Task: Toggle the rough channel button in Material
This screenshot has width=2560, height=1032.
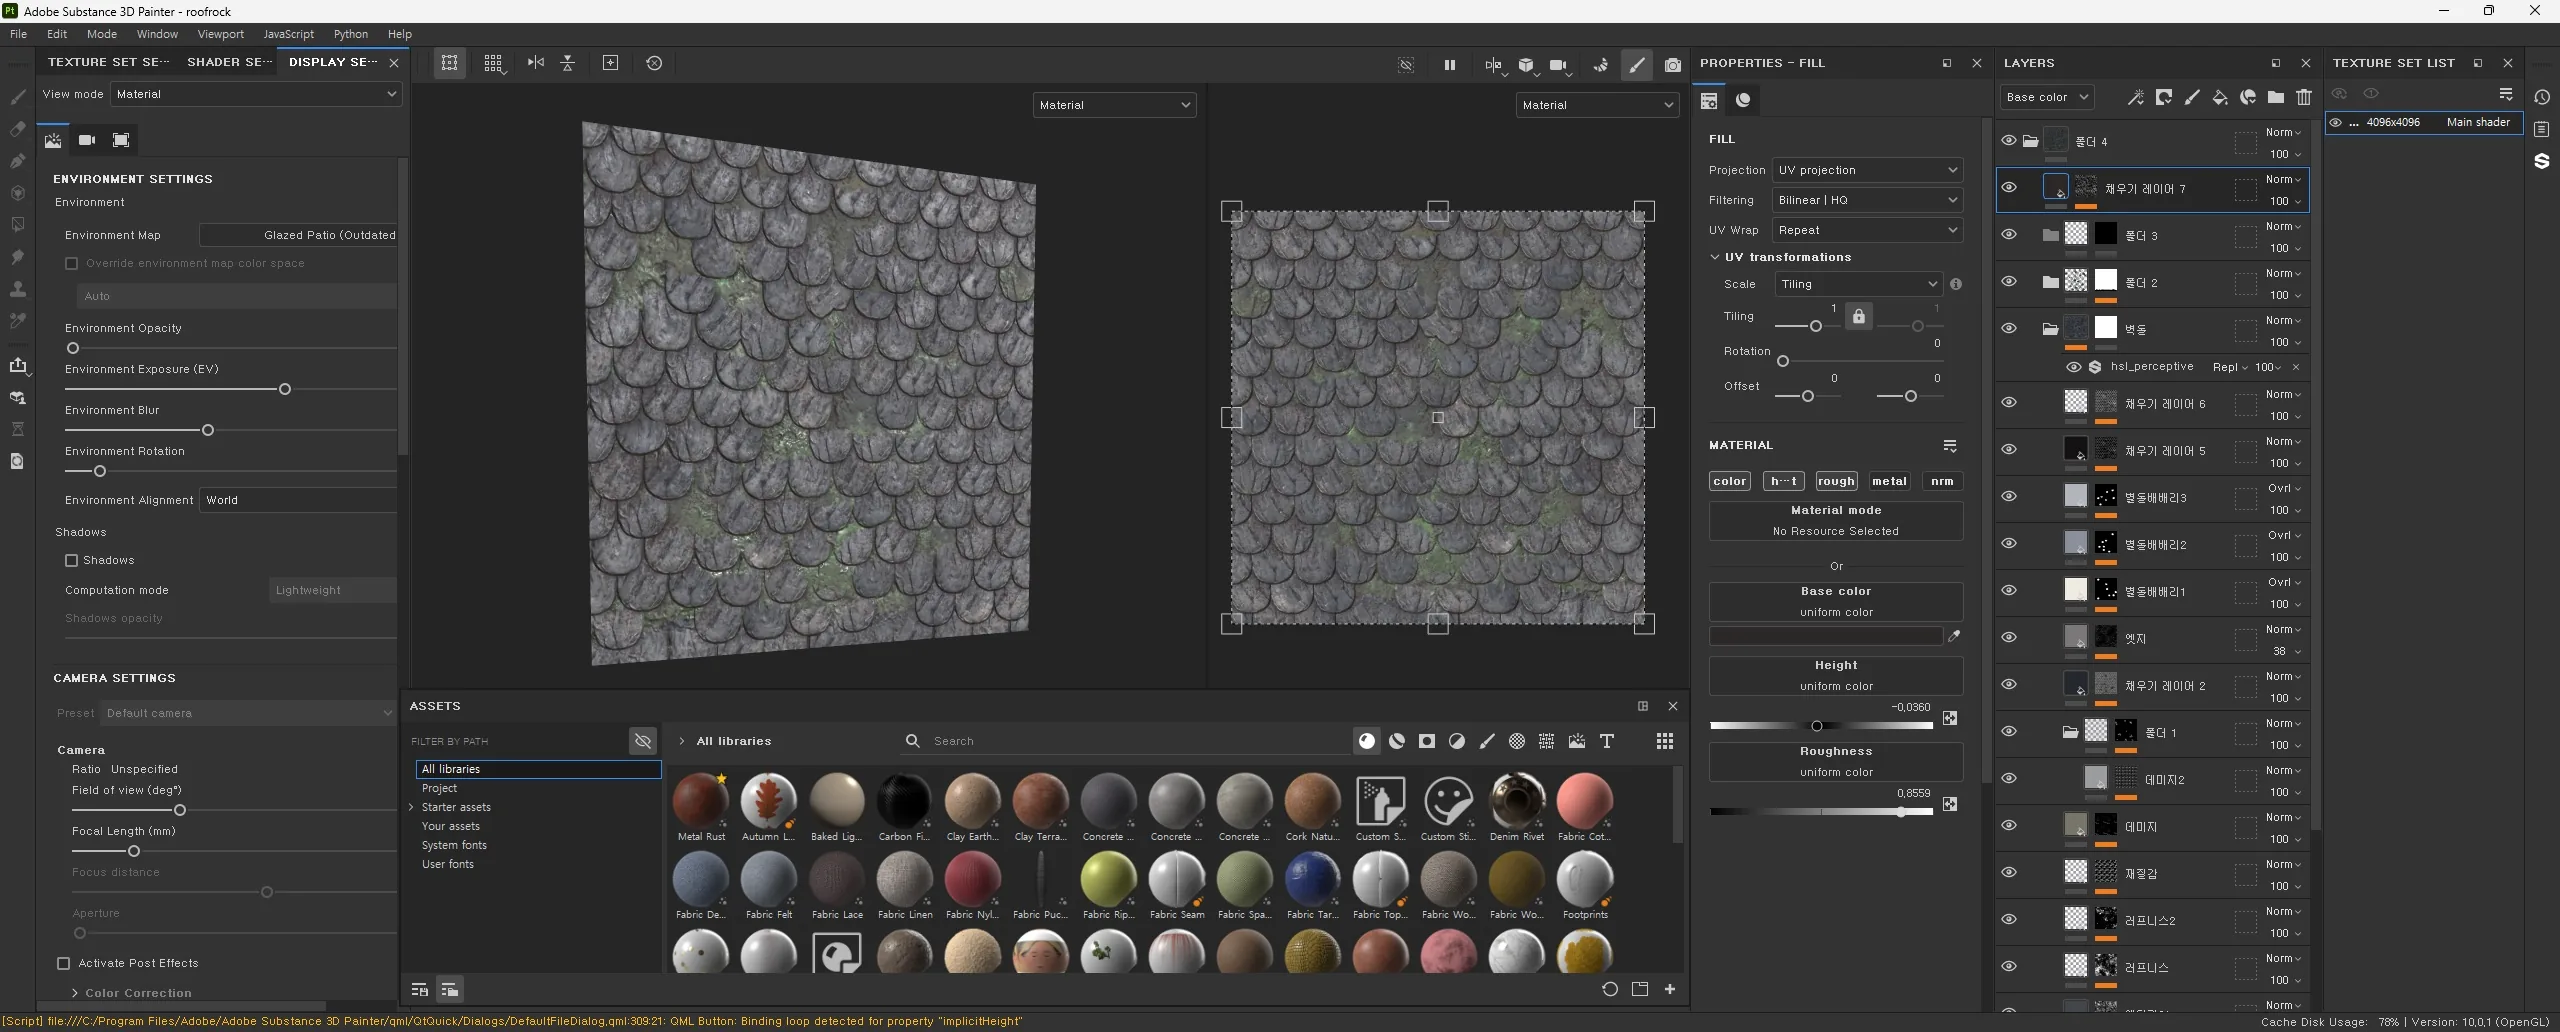Action: [1836, 482]
